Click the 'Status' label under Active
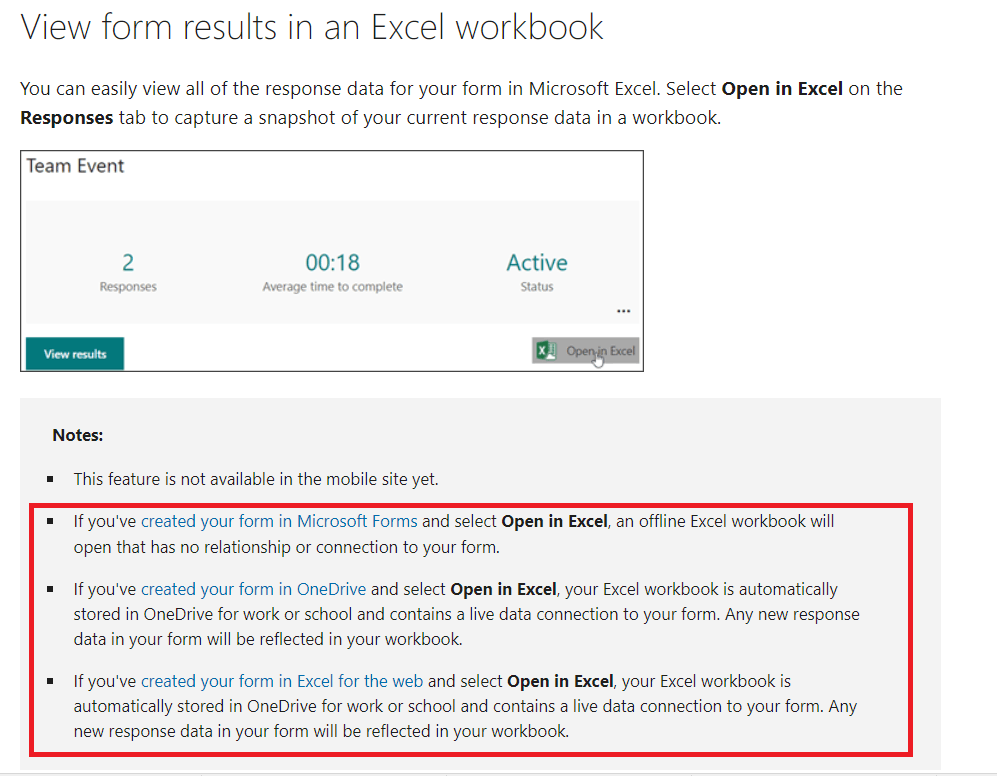This screenshot has height=776, width=997. (537, 287)
